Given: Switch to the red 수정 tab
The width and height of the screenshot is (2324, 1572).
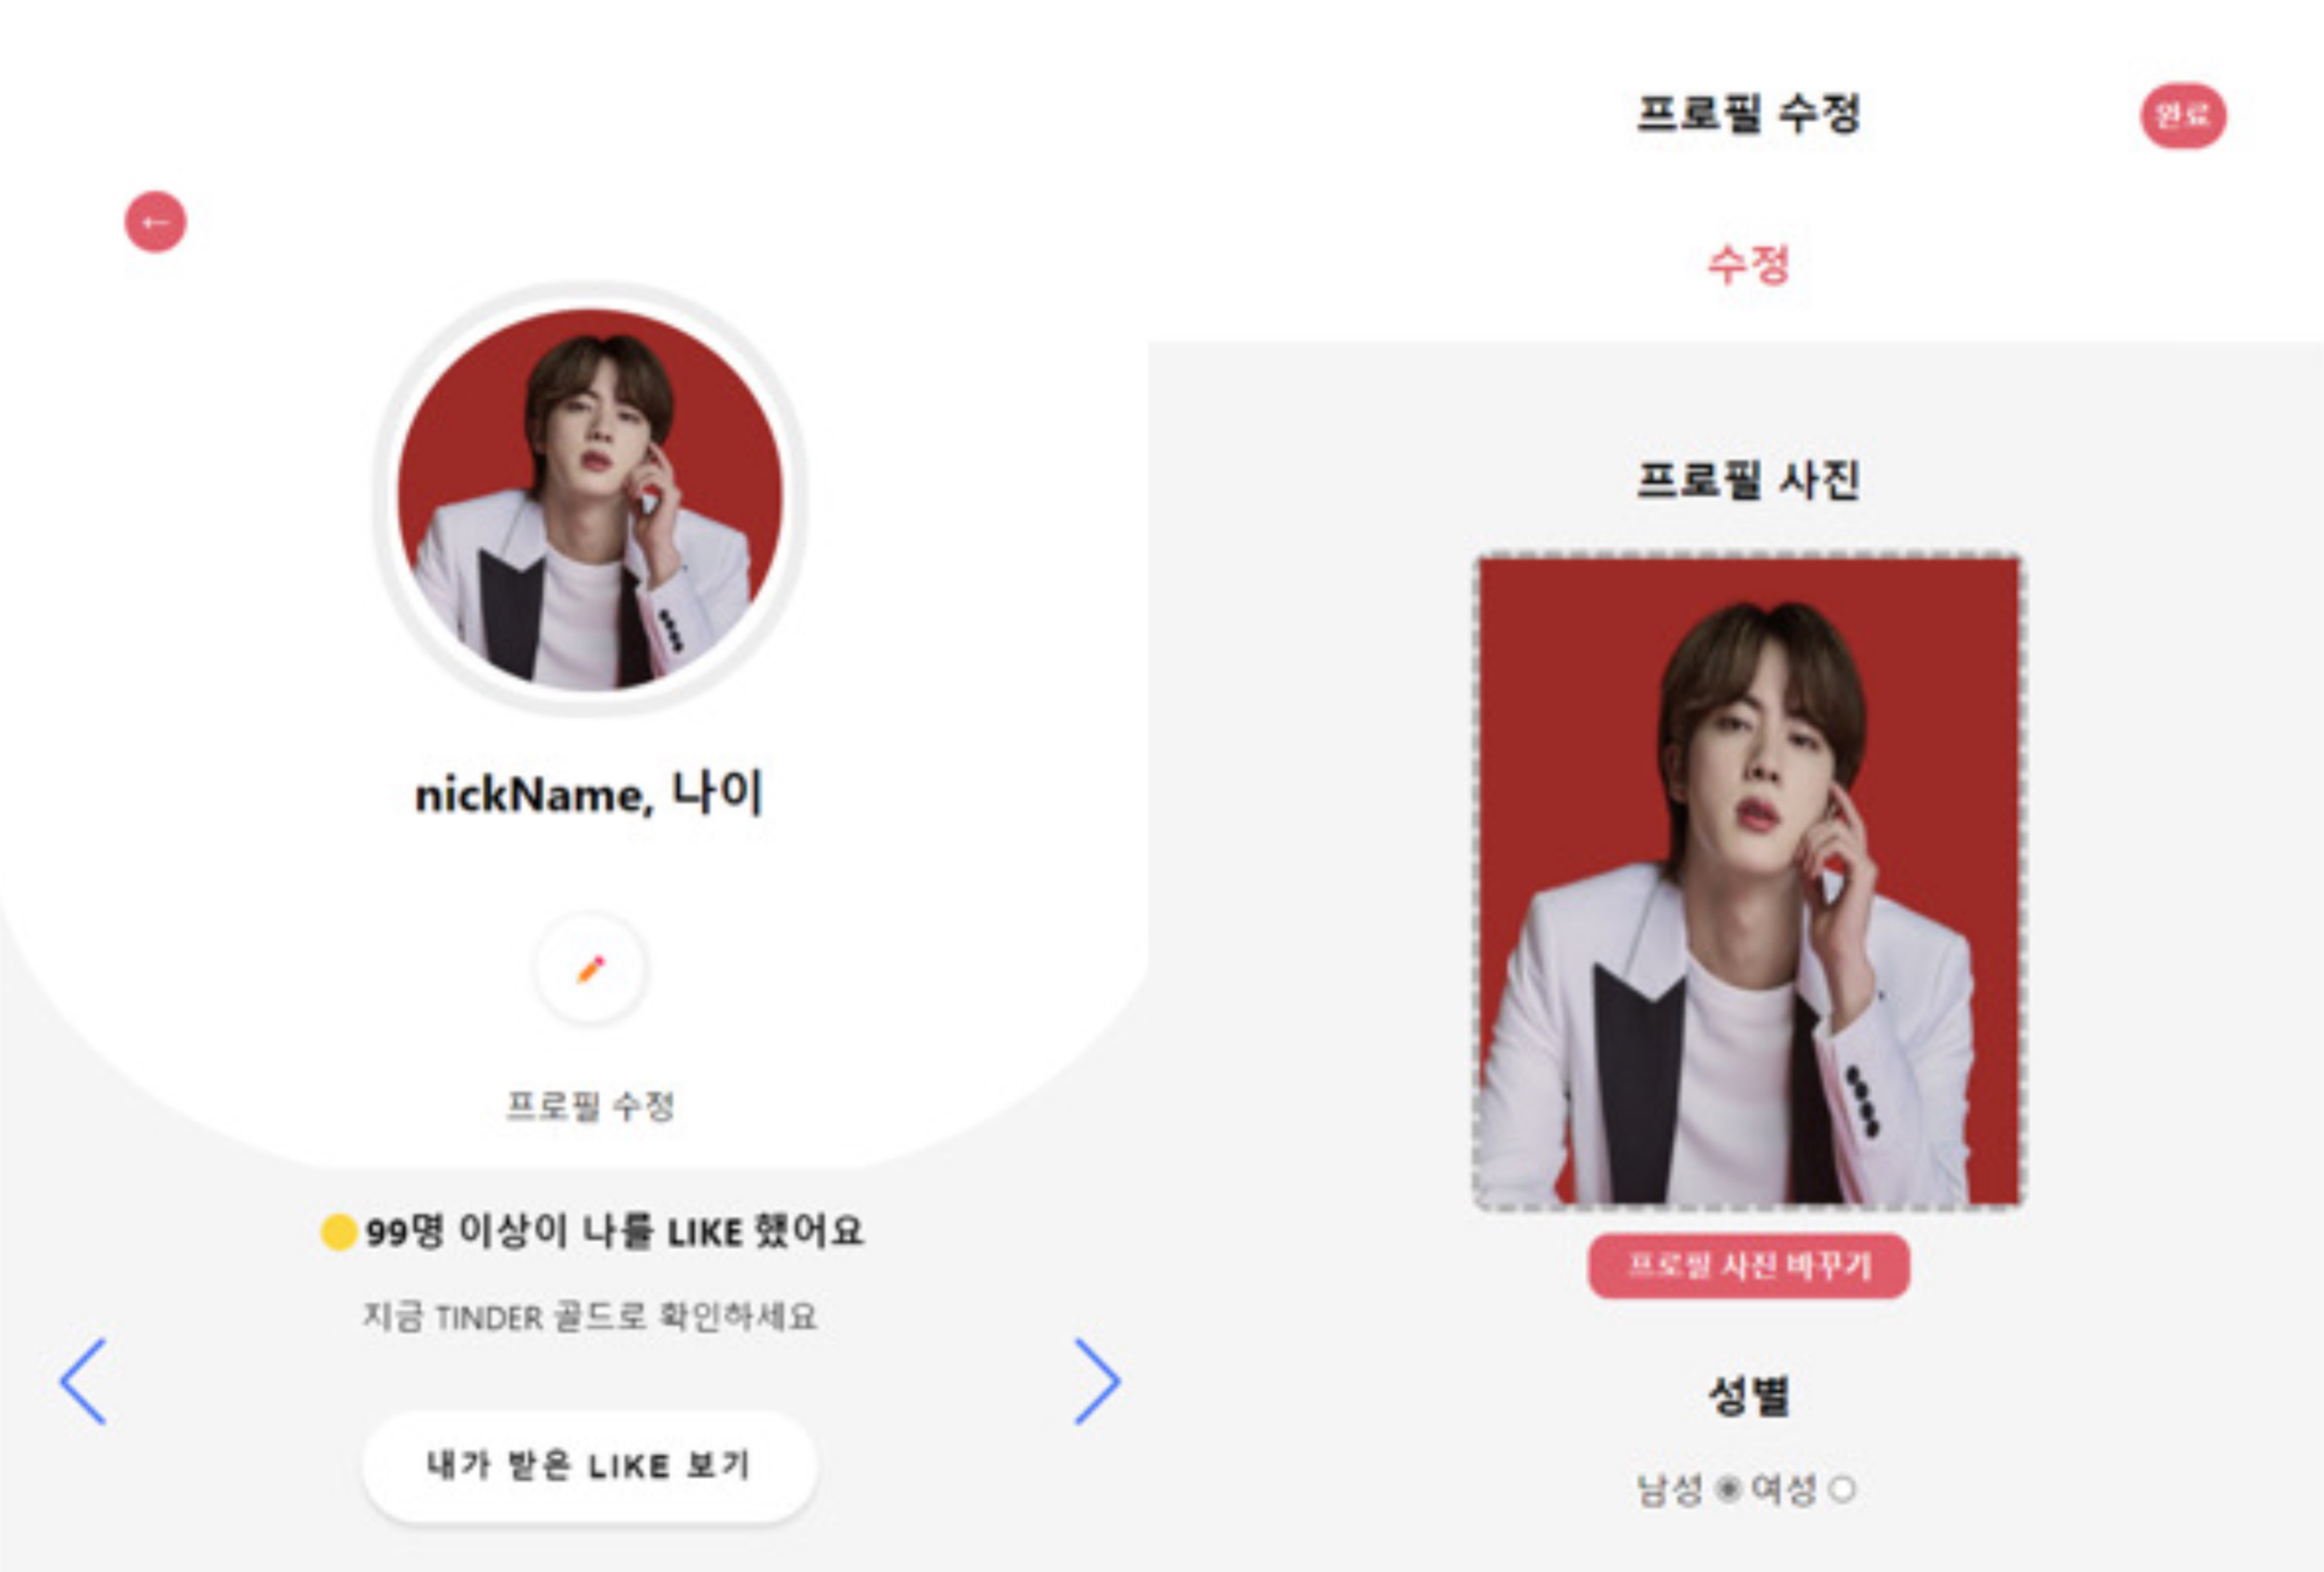Looking at the screenshot, I should 1748,265.
